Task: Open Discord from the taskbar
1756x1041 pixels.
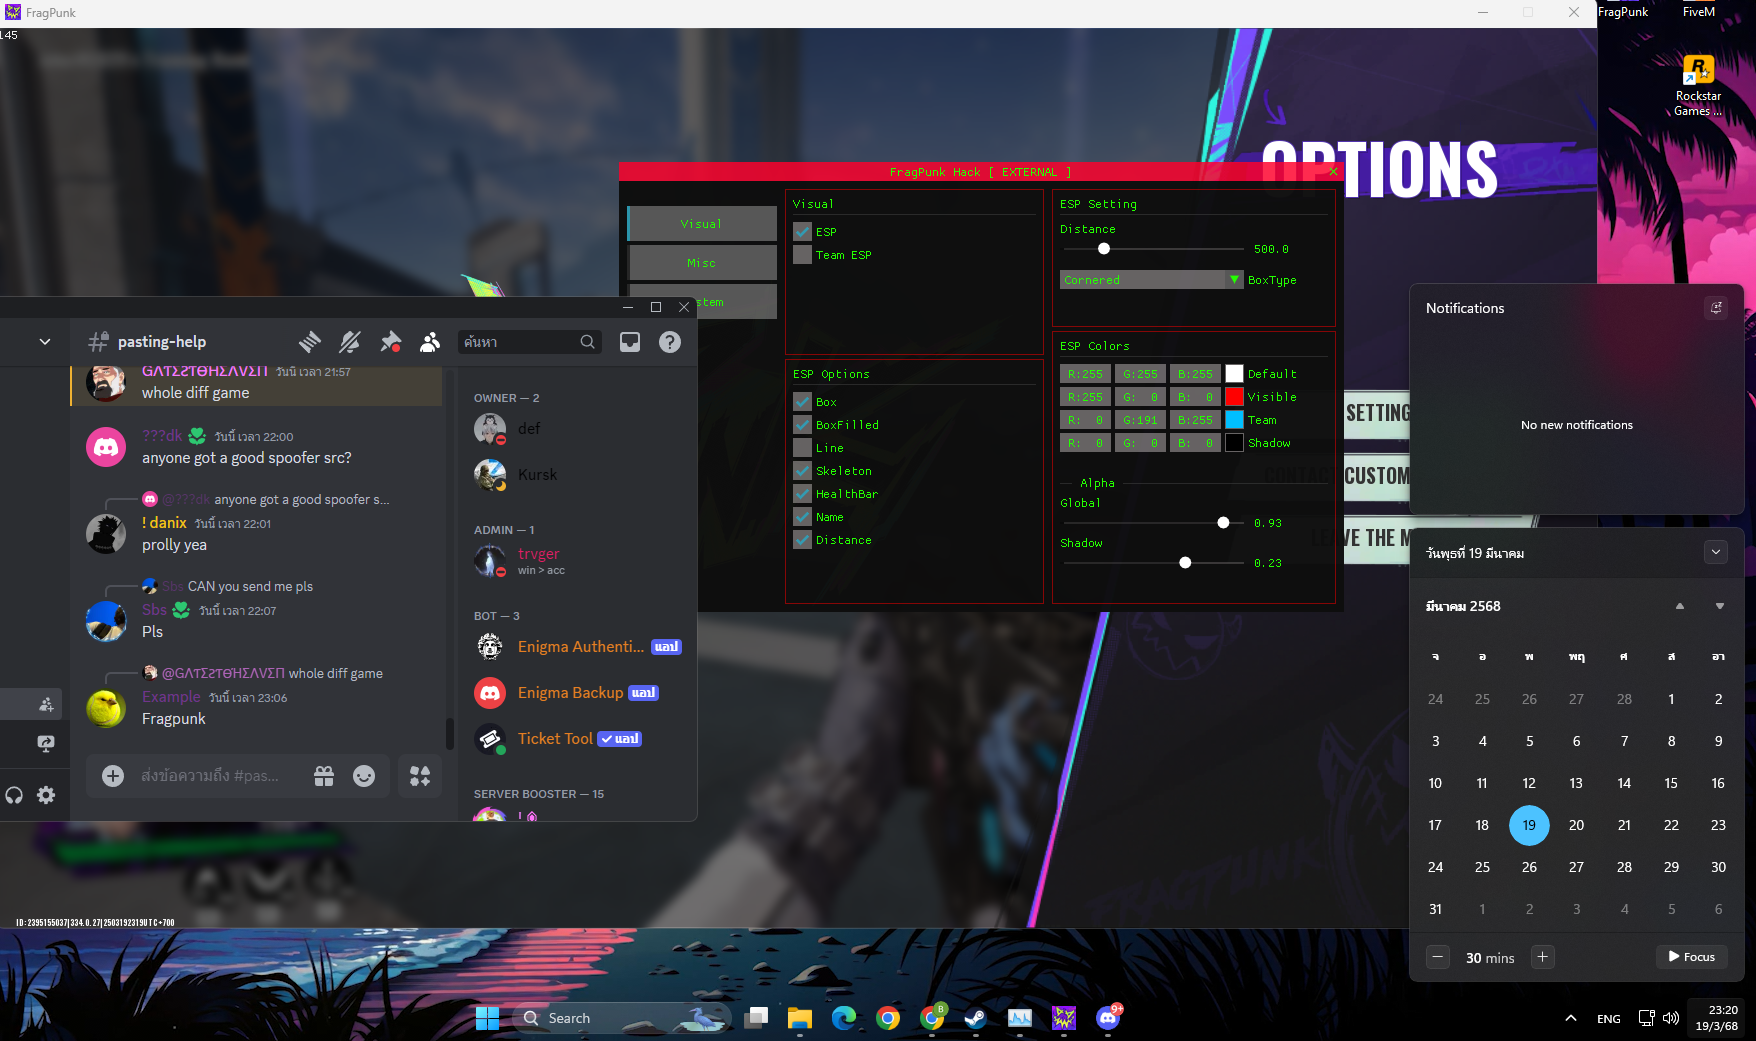Action: [x=1108, y=1018]
